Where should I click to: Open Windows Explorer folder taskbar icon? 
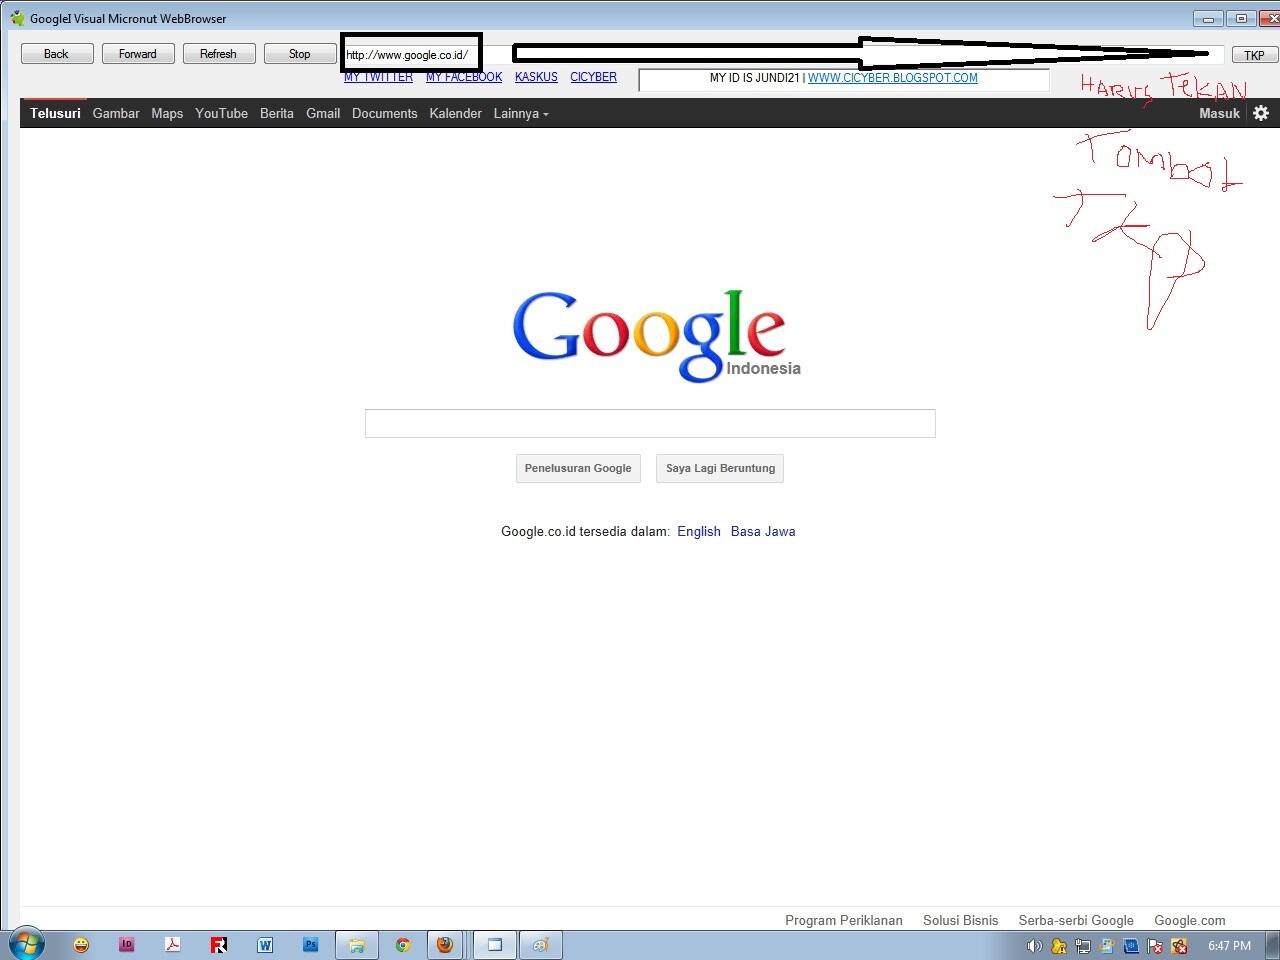356,945
